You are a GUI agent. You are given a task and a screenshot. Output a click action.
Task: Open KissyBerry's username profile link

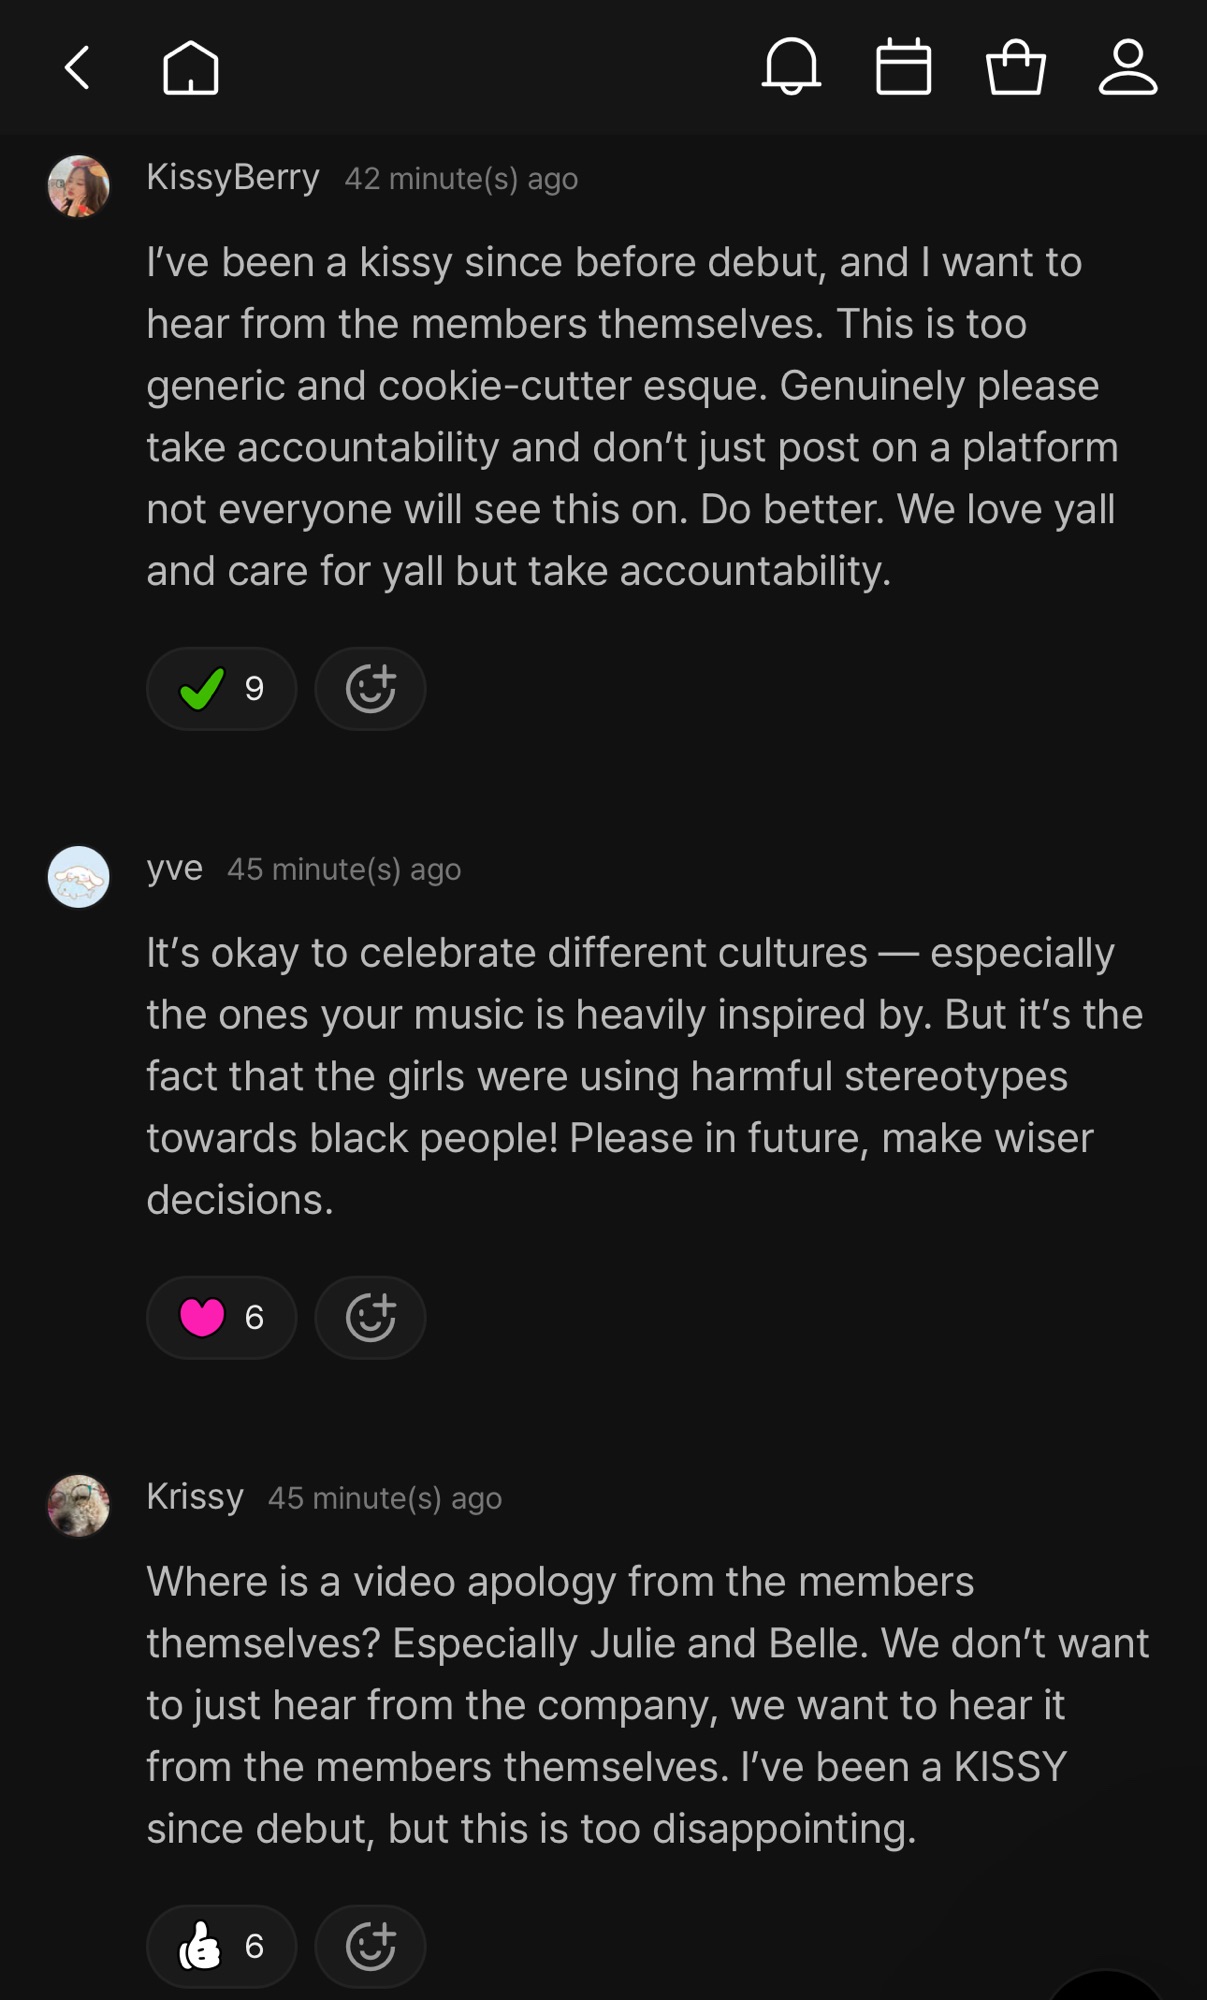coord(233,177)
